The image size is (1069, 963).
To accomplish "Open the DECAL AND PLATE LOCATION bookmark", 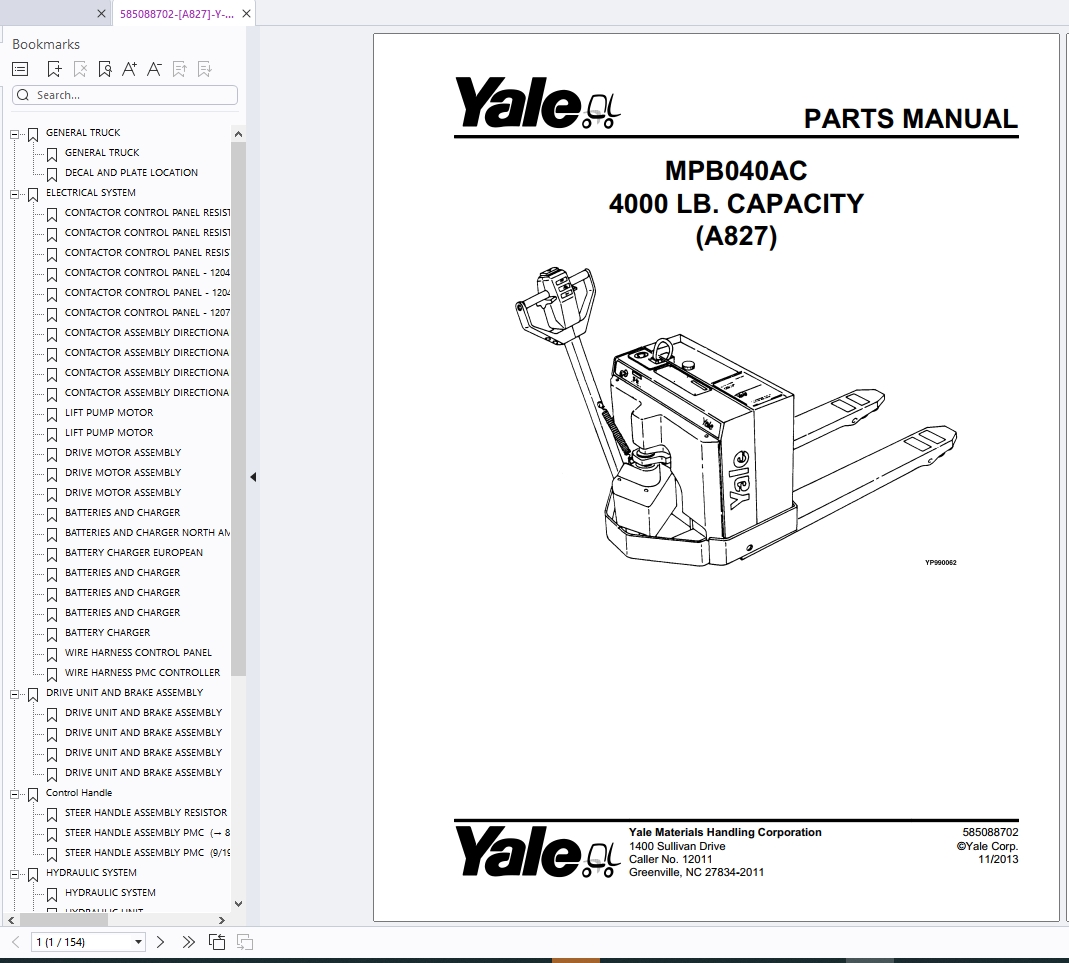I will [x=132, y=172].
